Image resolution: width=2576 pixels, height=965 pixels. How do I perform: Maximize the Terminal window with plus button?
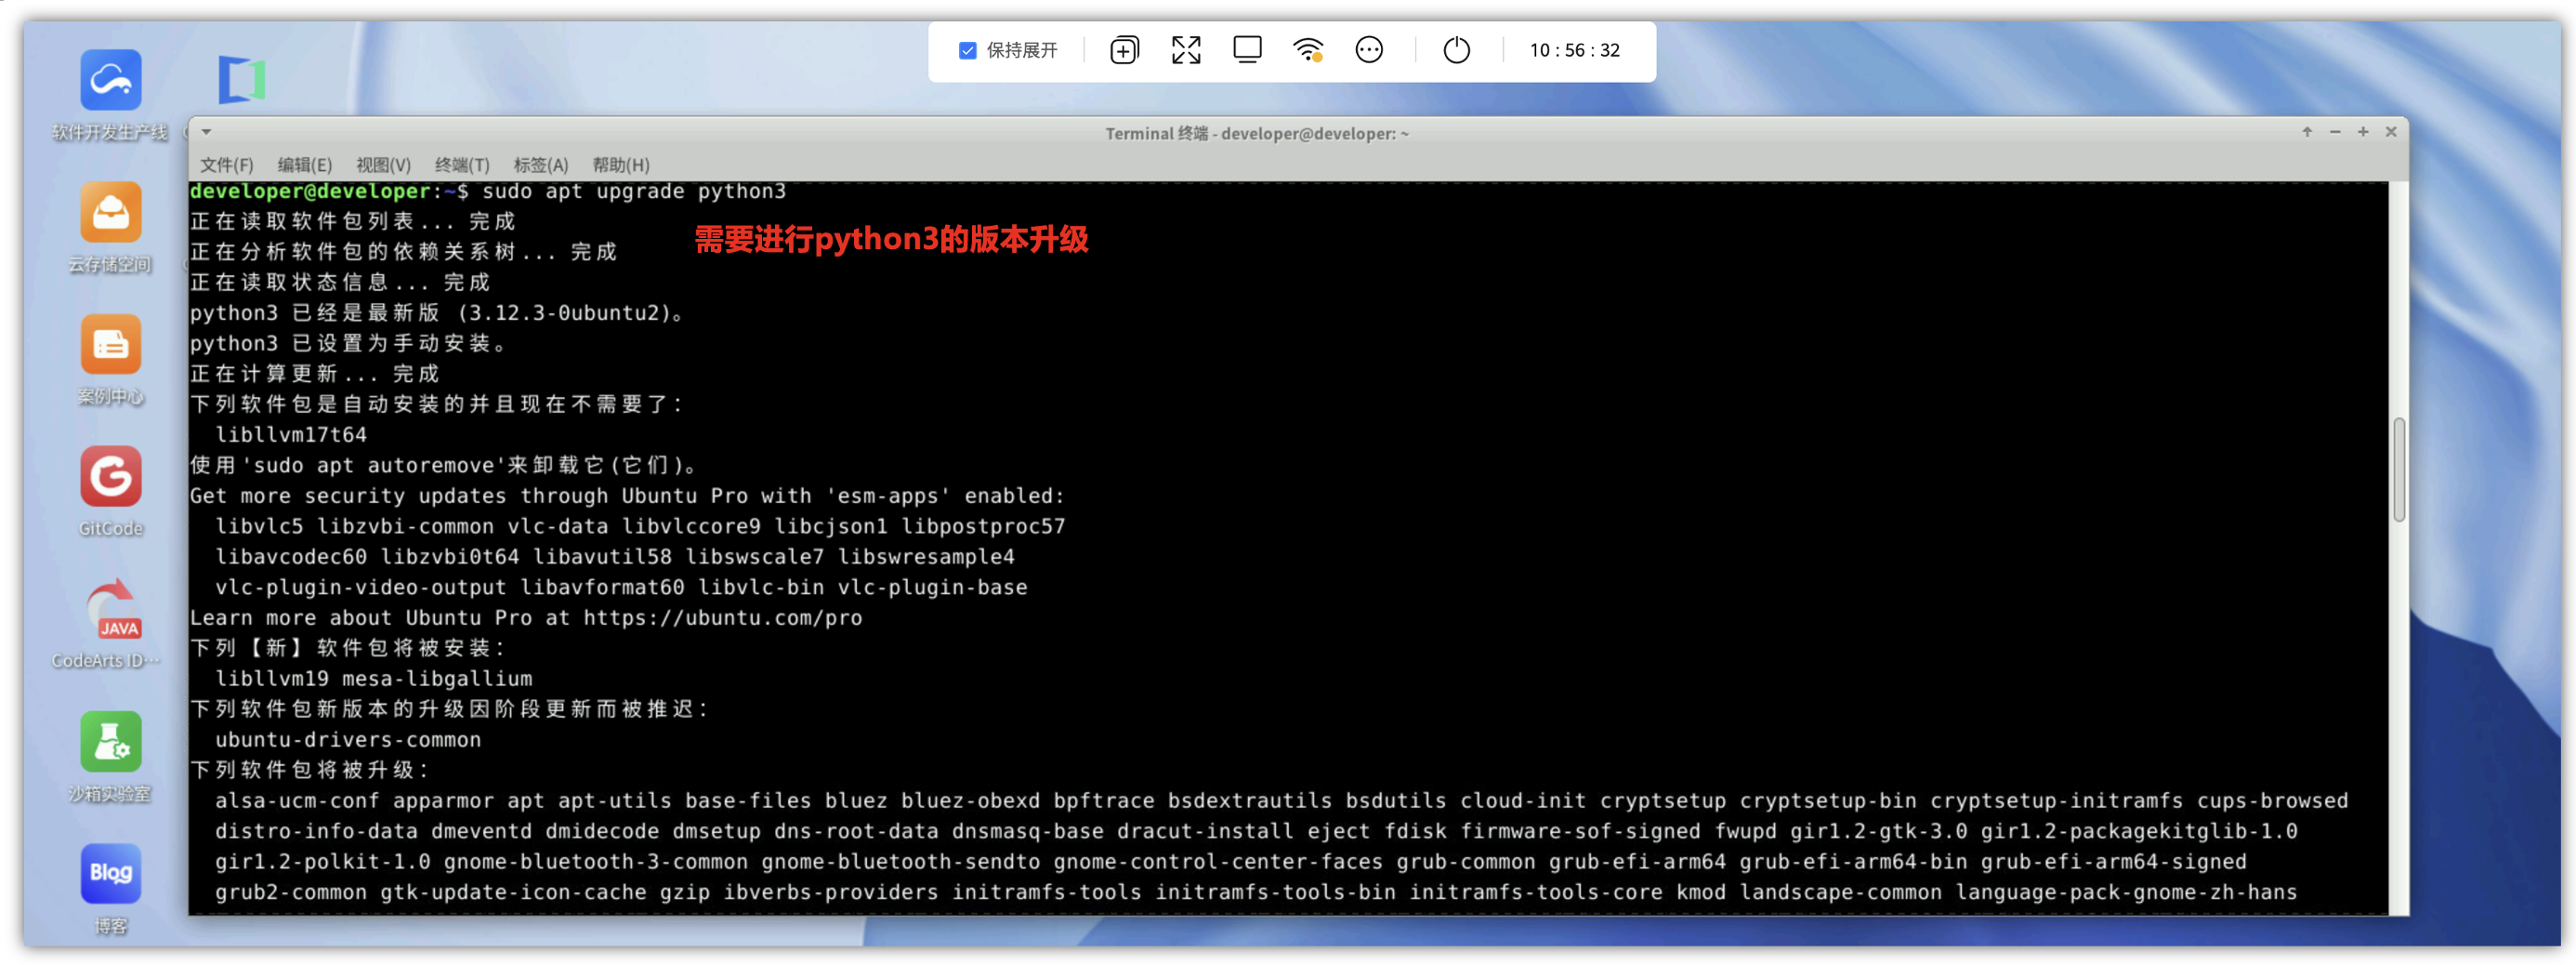[2363, 132]
